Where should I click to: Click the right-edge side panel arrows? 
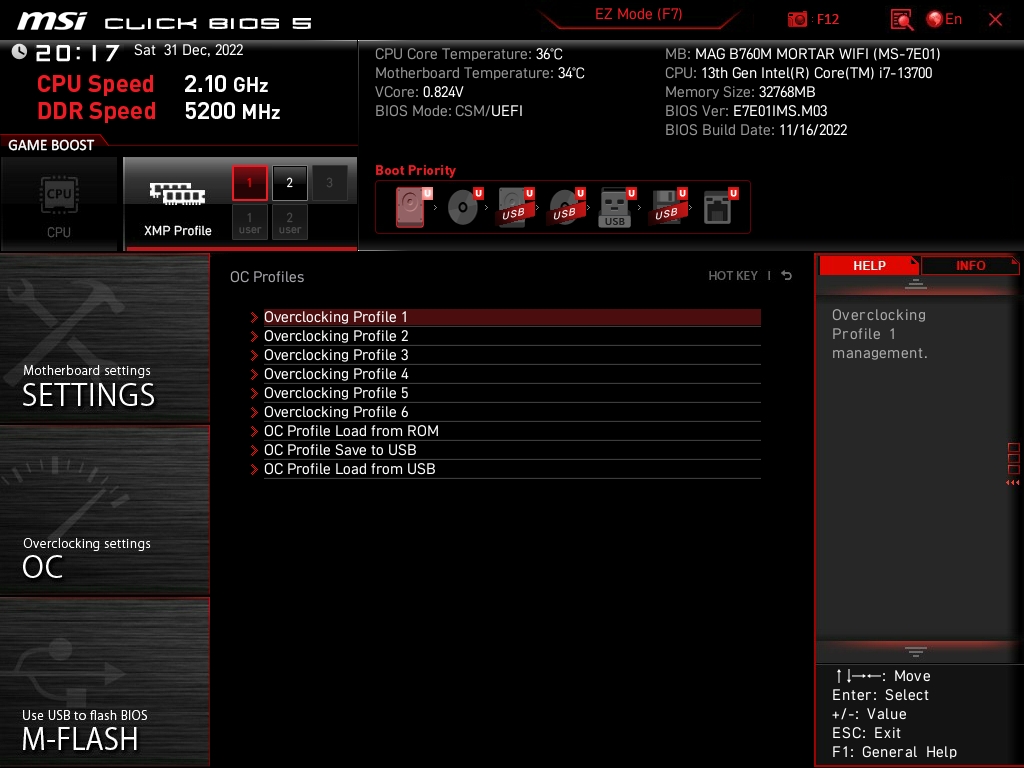coord(1013,483)
